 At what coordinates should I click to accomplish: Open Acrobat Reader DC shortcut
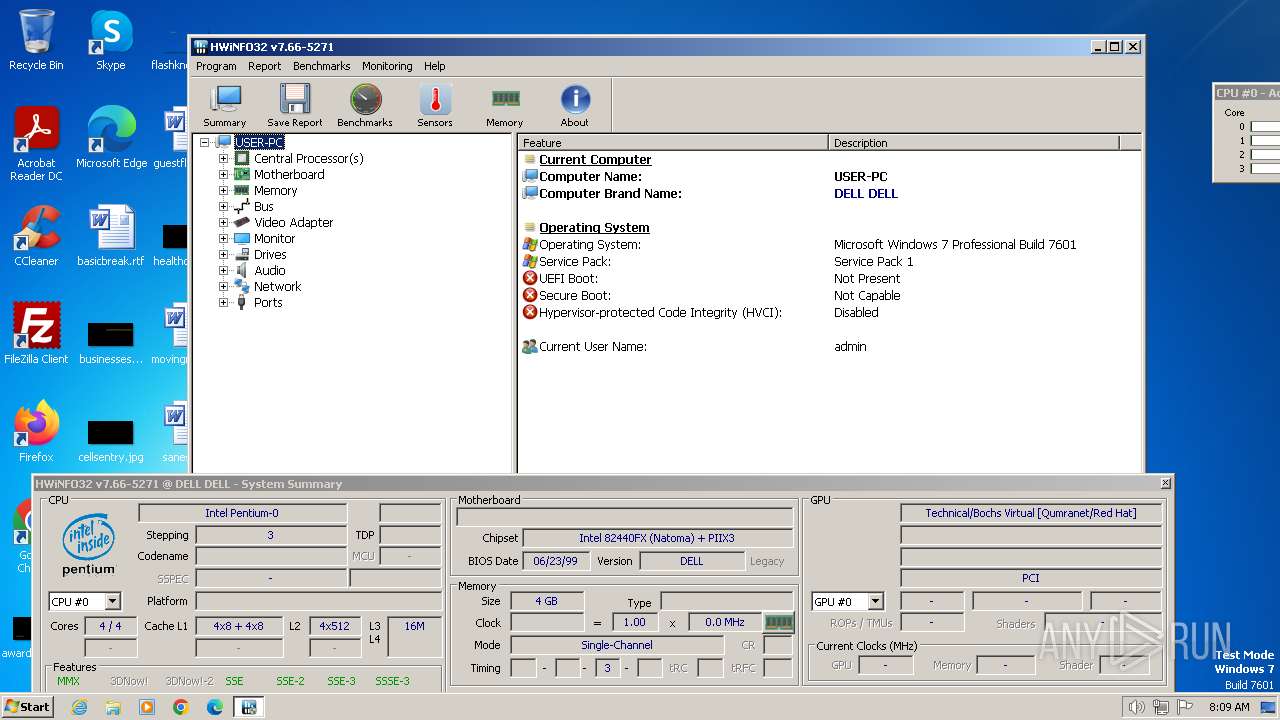pos(36,144)
